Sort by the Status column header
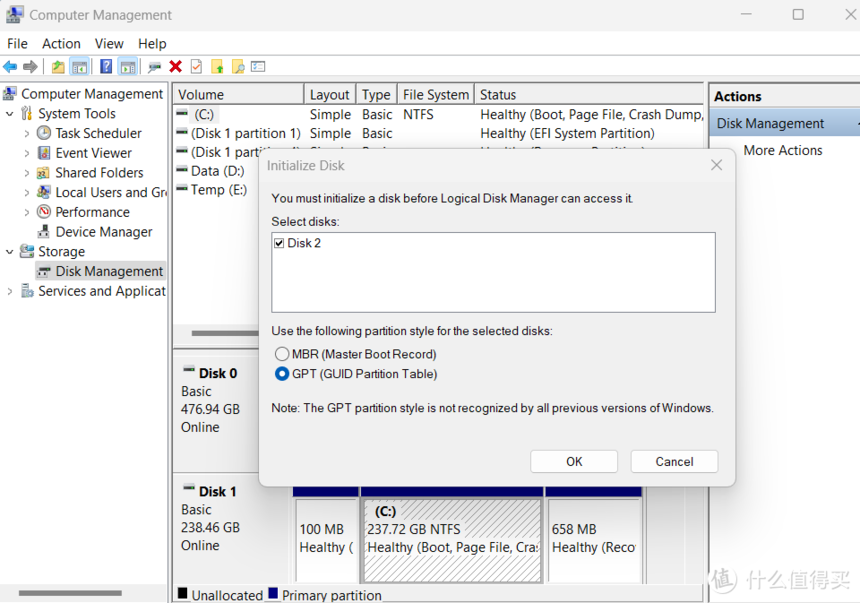Screen dimensions: 860x603 point(590,94)
